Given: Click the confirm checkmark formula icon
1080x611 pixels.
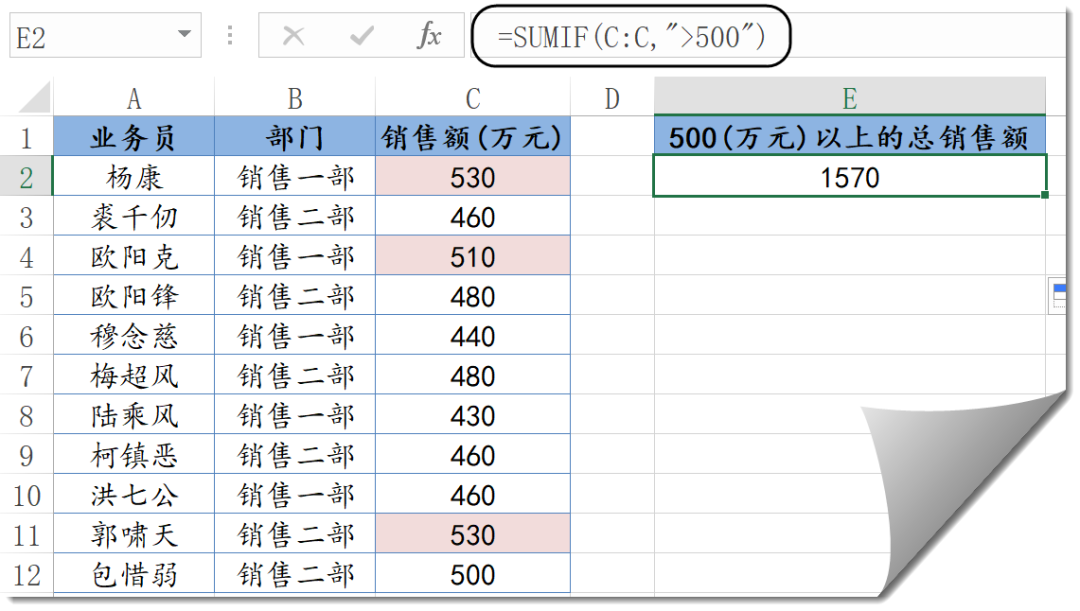Looking at the screenshot, I should click(362, 35).
